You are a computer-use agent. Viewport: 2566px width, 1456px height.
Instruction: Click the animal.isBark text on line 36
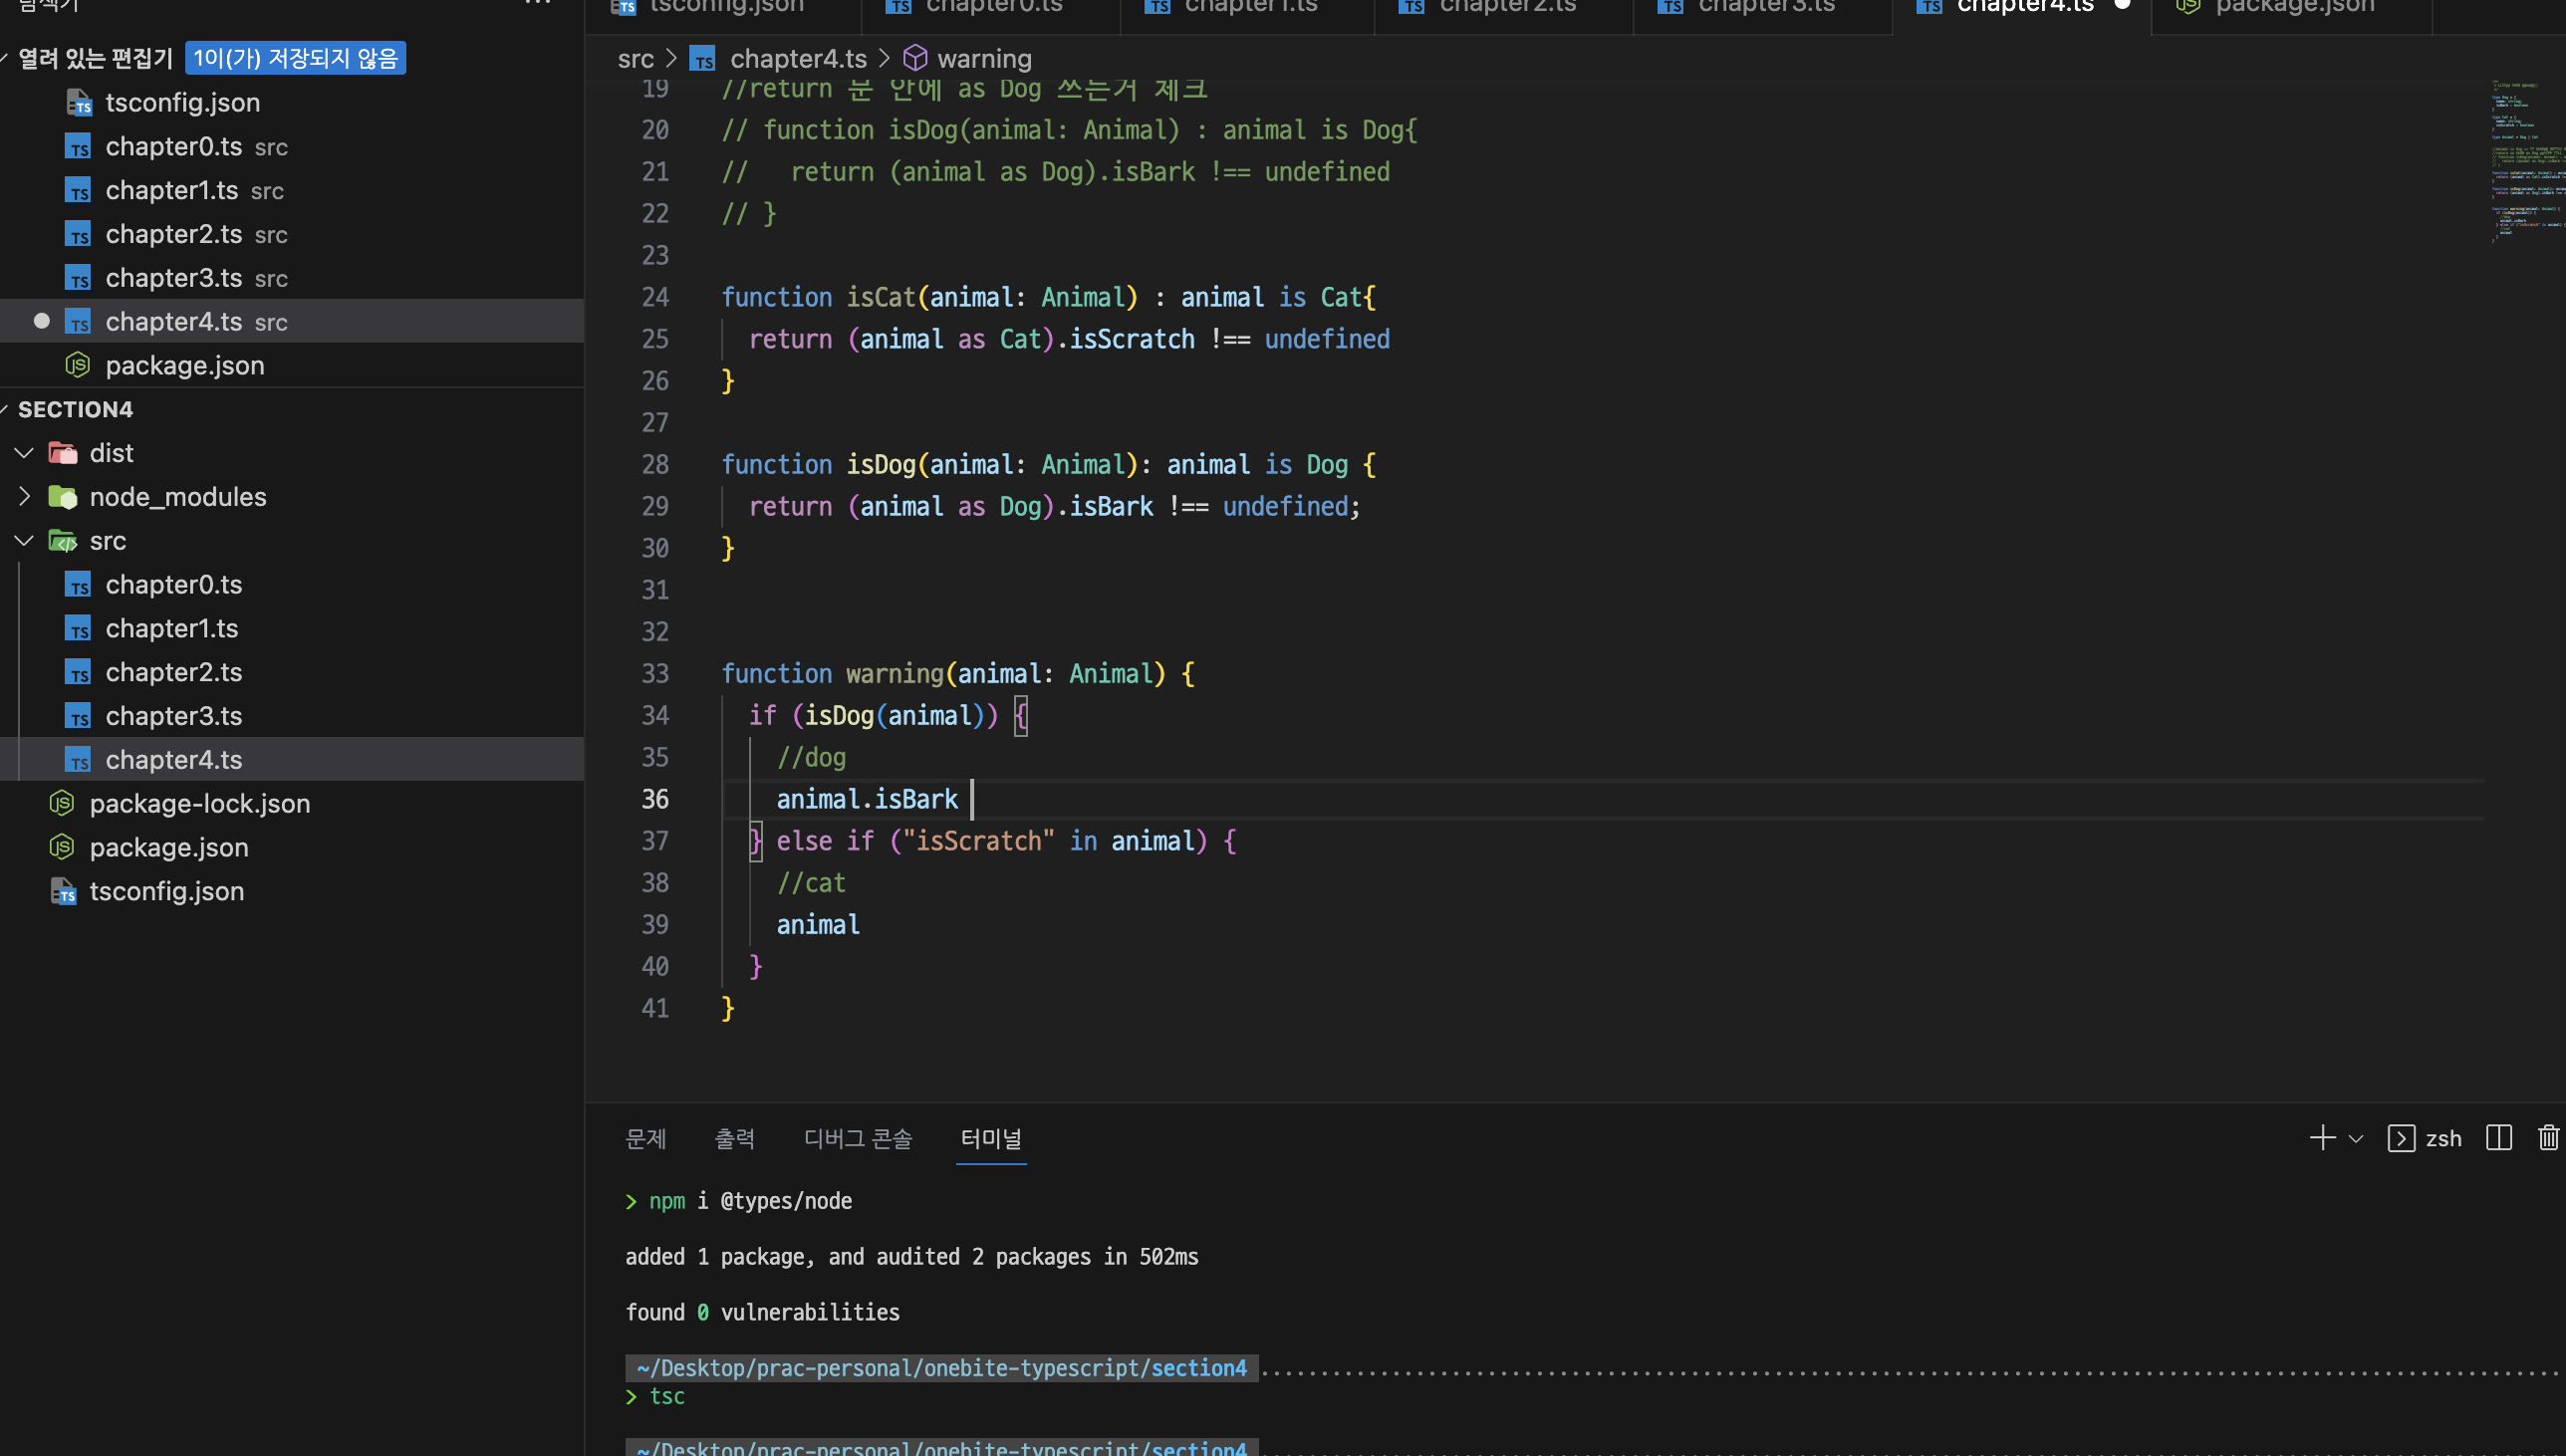click(x=867, y=800)
